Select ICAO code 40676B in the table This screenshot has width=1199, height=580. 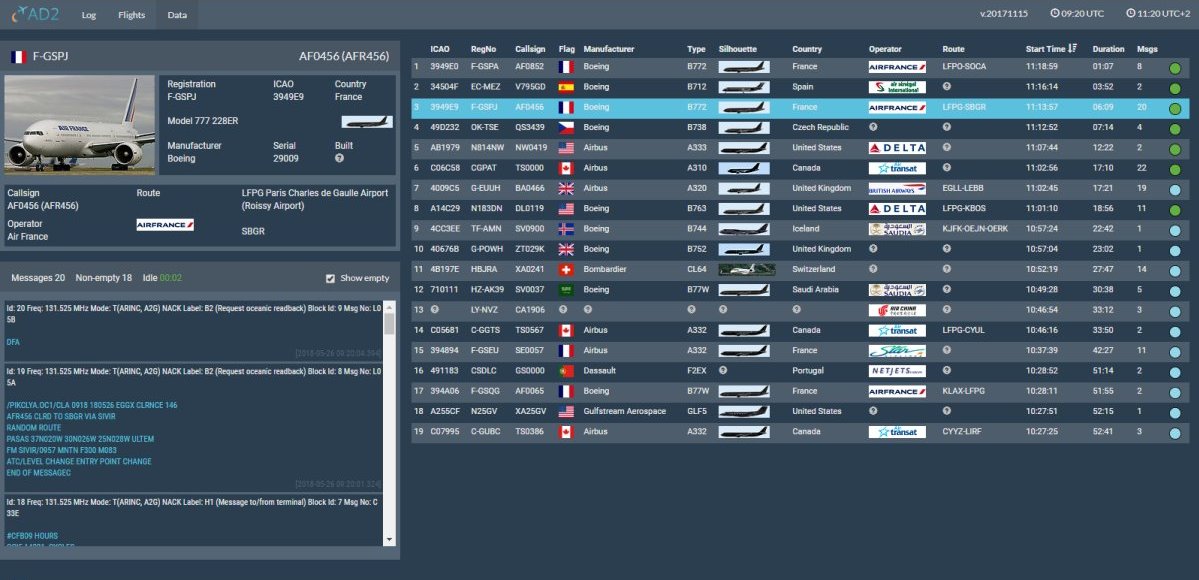click(x=444, y=249)
